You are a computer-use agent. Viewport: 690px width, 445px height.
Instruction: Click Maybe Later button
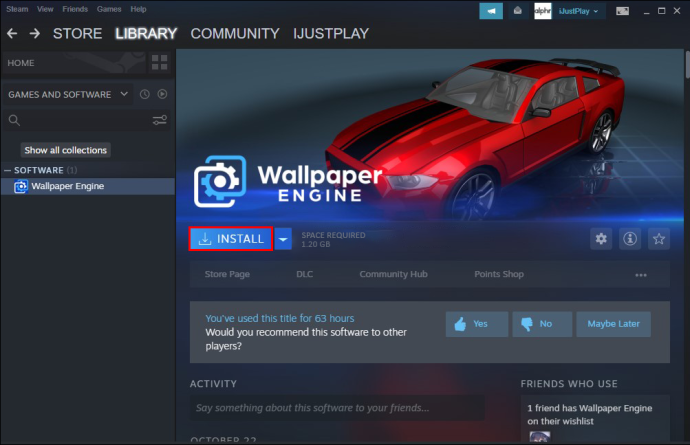613,324
